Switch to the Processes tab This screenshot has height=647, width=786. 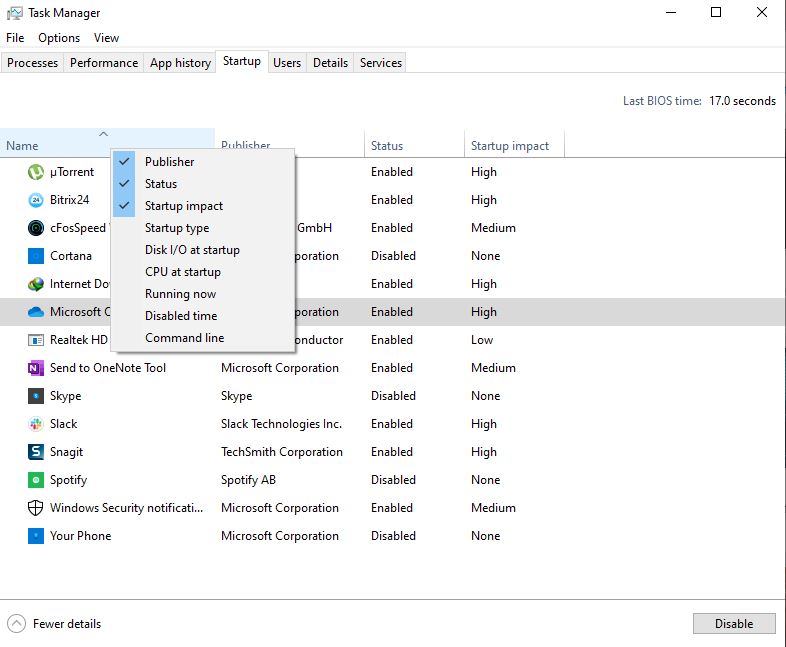[x=32, y=63]
